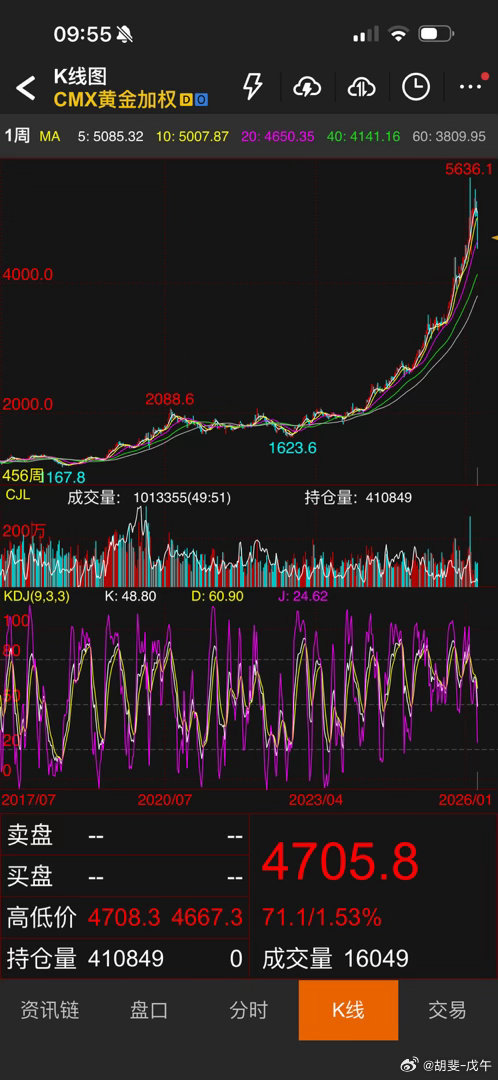
Task: Tap the 高低价 high value 4708.3
Action: tap(124, 917)
